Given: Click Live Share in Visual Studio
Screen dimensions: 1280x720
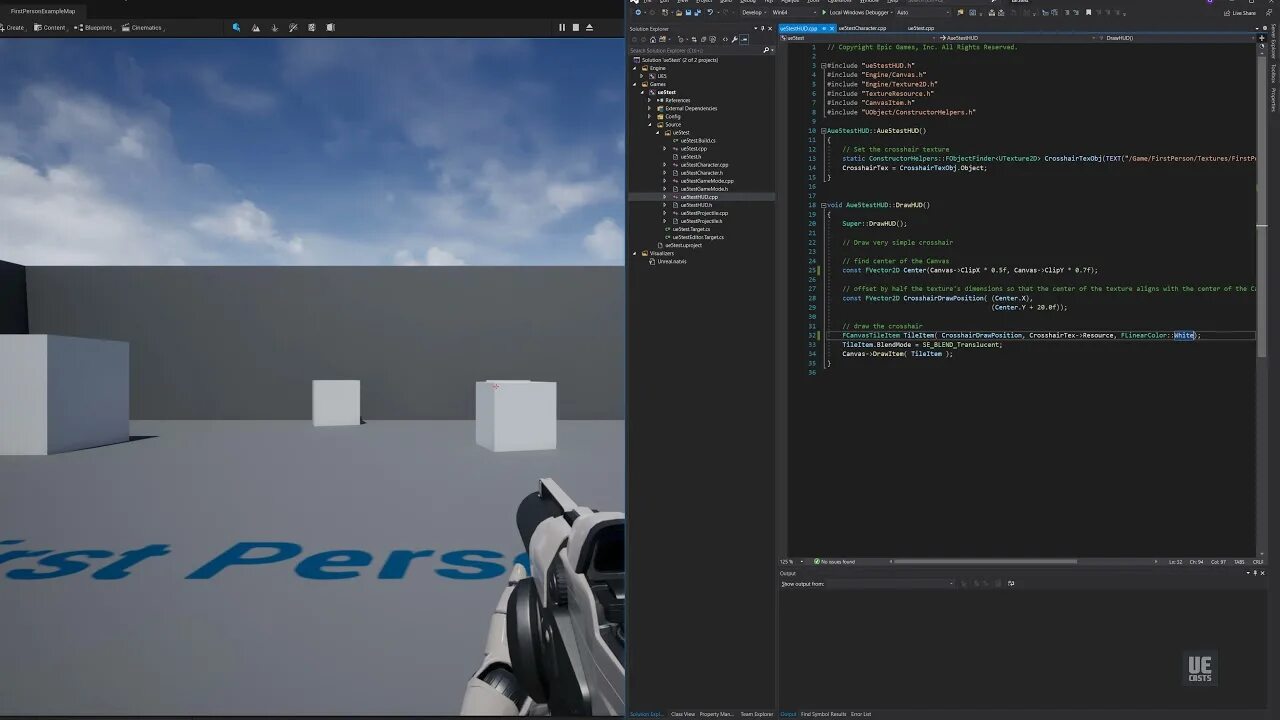Looking at the screenshot, I should [x=1241, y=13].
